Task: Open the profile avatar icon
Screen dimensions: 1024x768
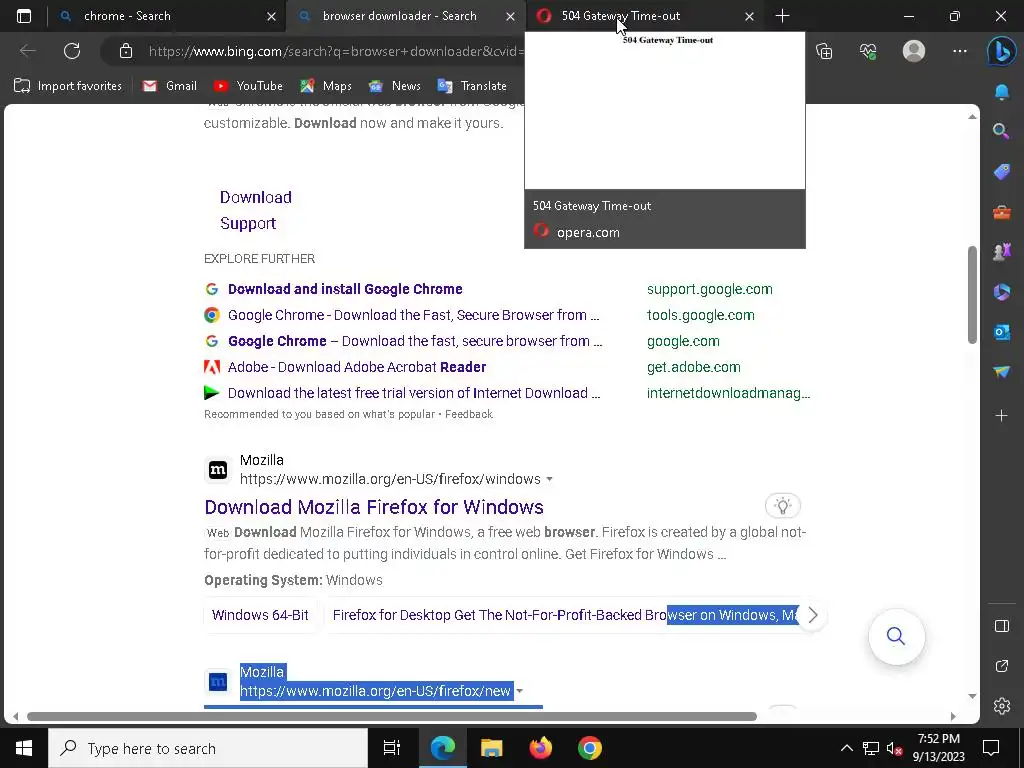Action: 914,51
